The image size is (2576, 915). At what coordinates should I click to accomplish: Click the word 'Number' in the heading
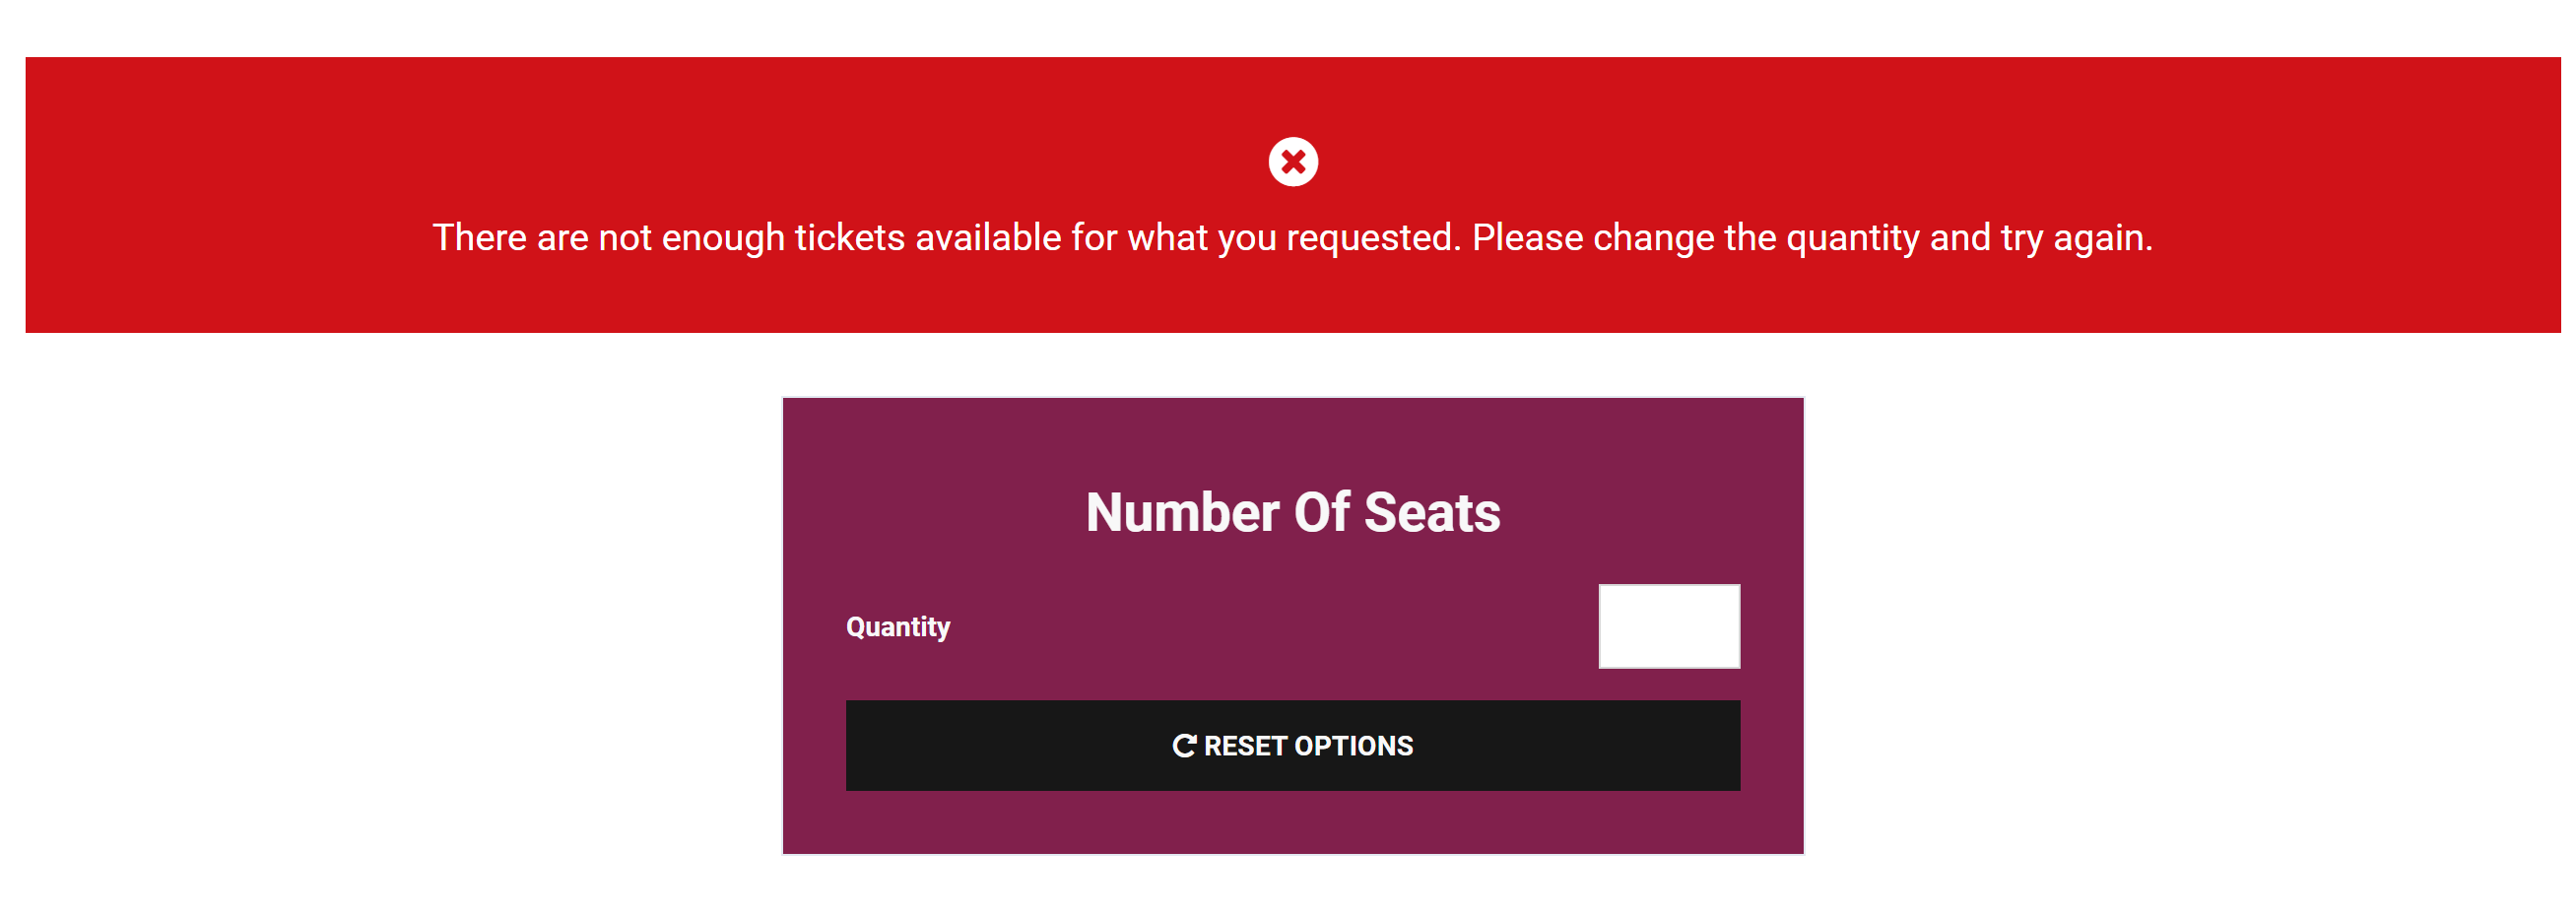1182,513
